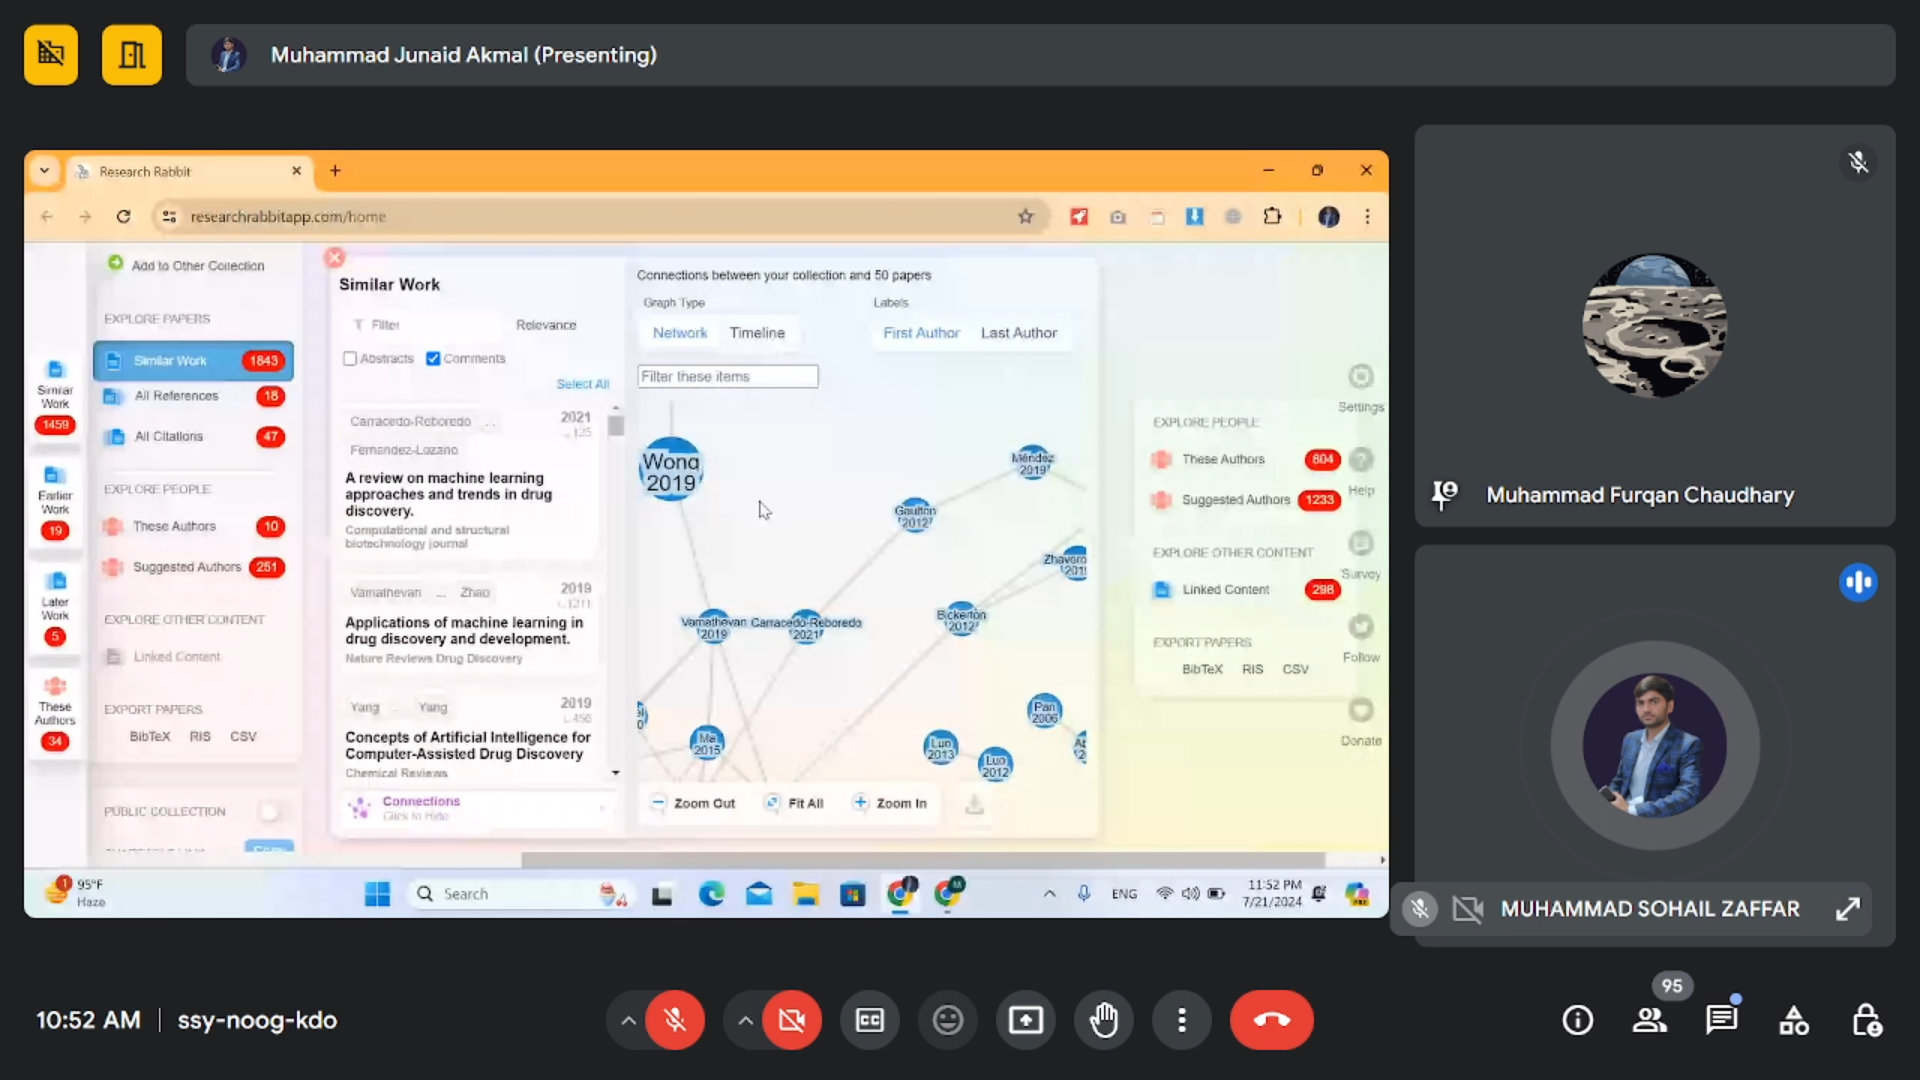
Task: Send a reaction with the emoji button
Action: coord(947,1020)
